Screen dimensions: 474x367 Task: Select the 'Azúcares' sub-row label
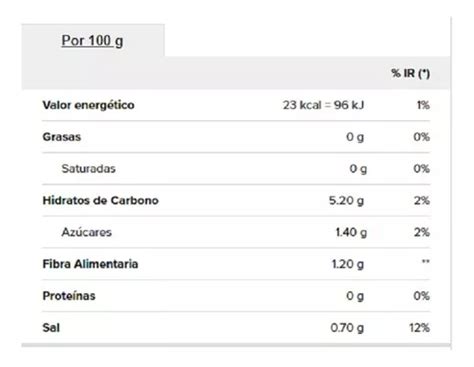click(87, 232)
